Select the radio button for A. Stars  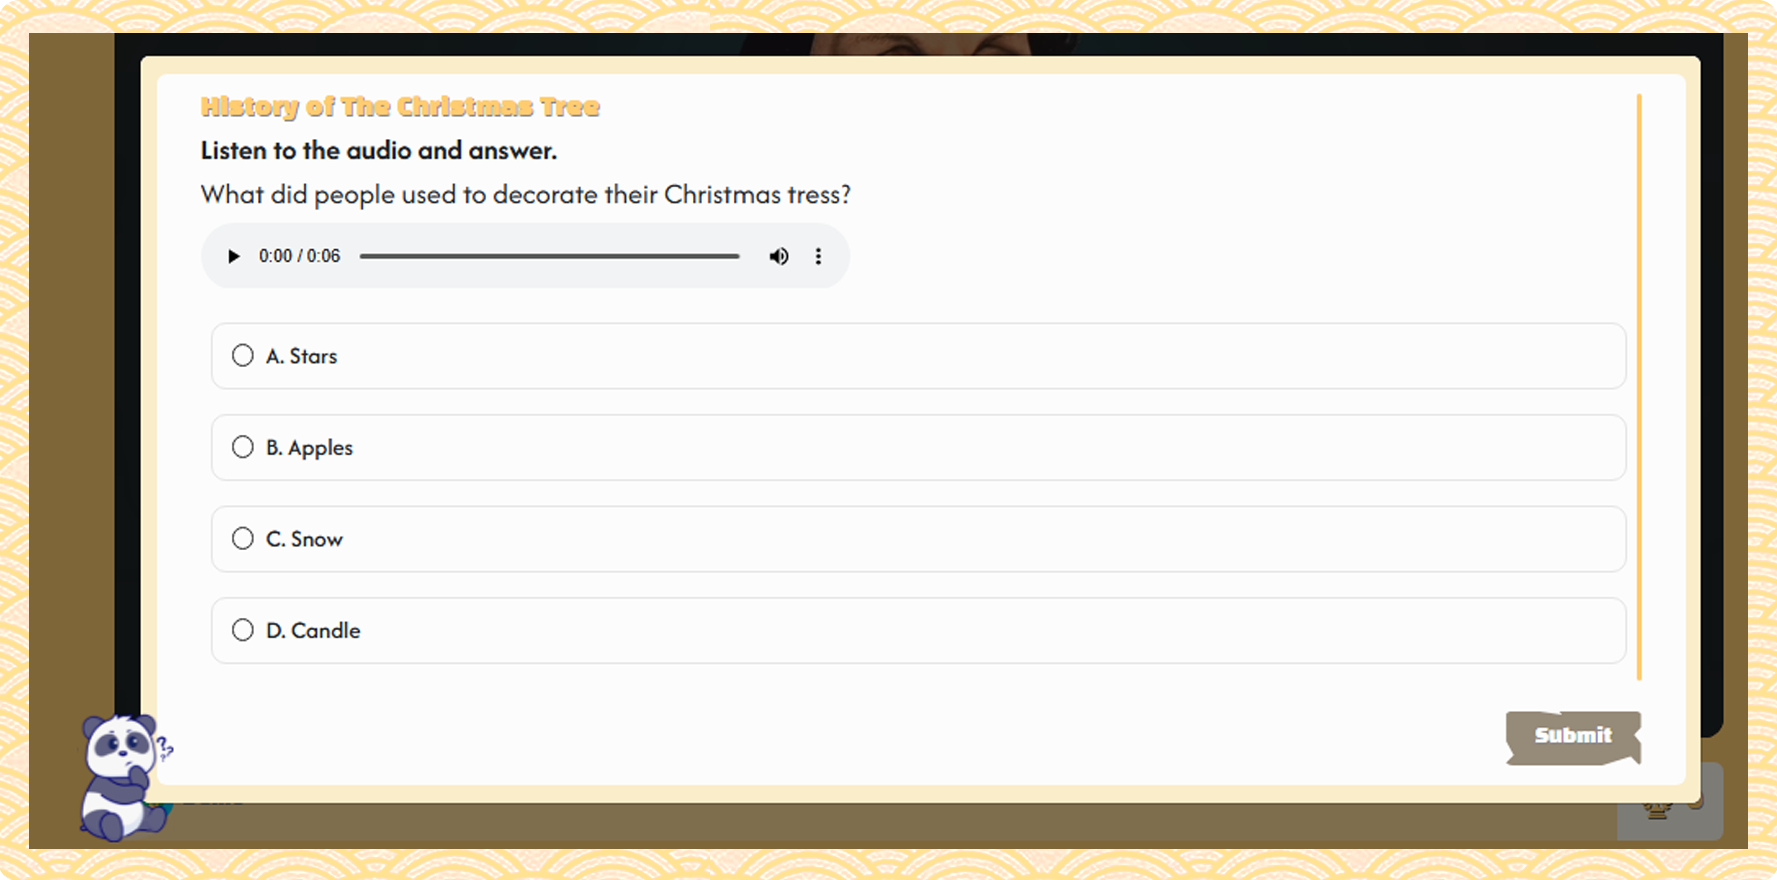pos(243,356)
